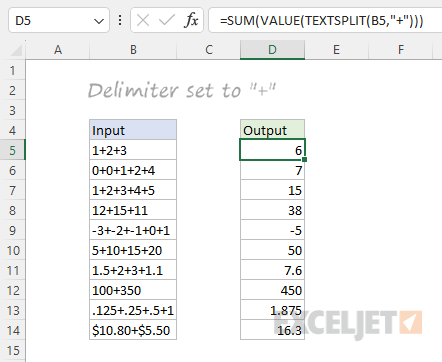Select row 5 header
This screenshot has width=442, height=362.
pyautogui.click(x=13, y=150)
